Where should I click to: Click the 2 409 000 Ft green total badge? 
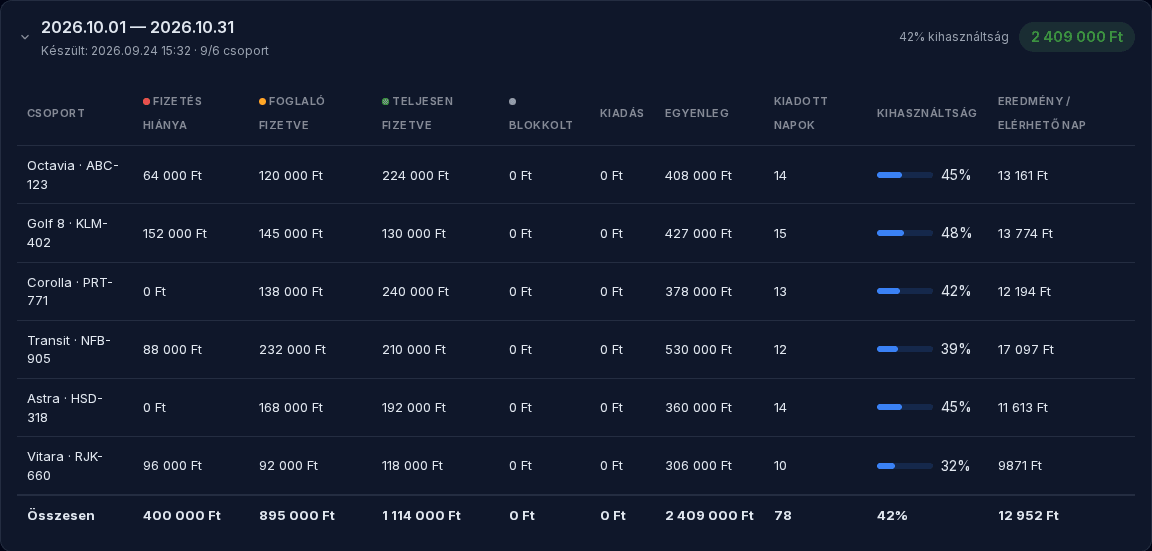pos(1077,37)
